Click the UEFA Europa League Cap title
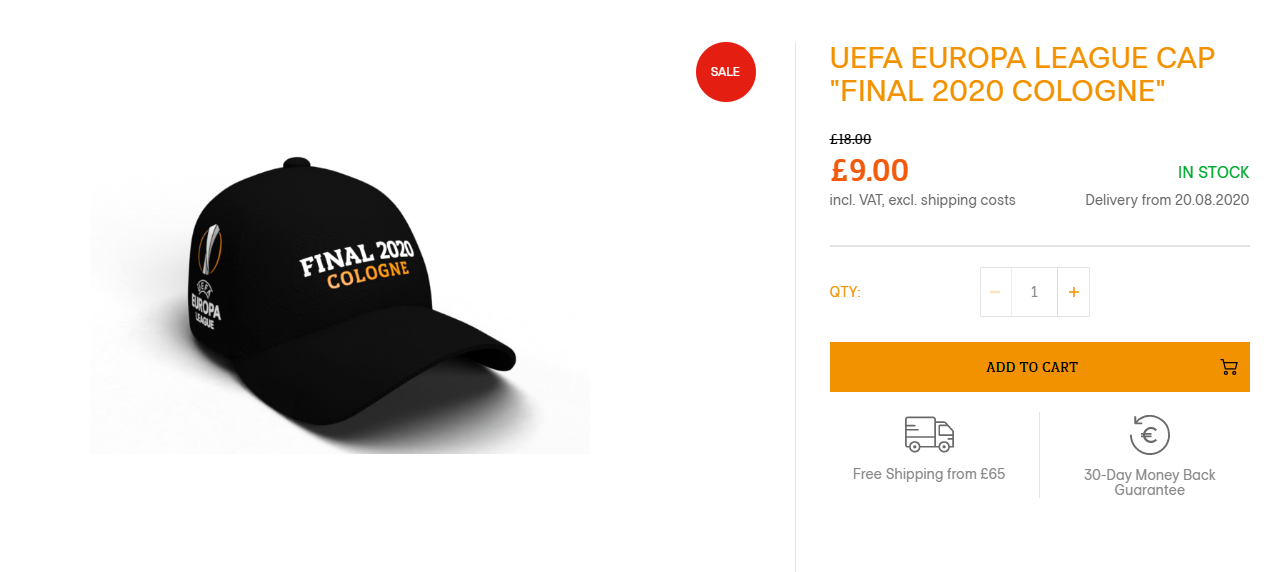 coord(1022,74)
